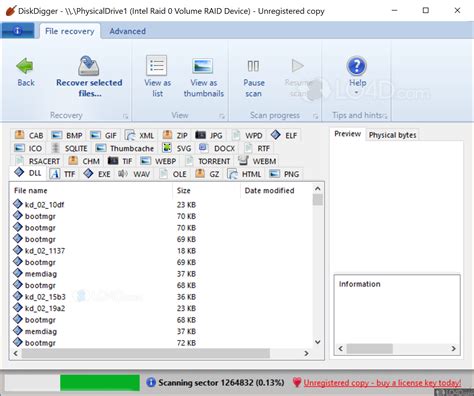Show the DOCX file type tab

[x=217, y=148]
